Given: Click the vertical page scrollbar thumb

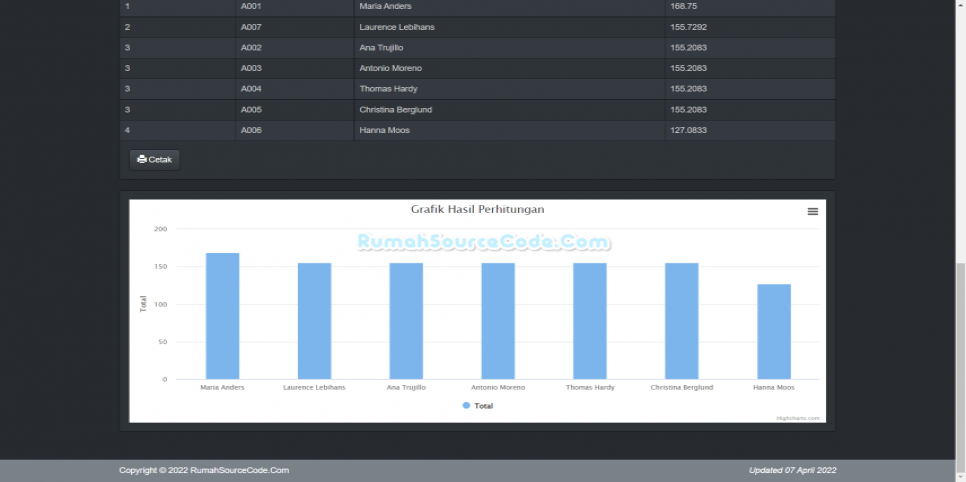Looking at the screenshot, I should click(960, 360).
